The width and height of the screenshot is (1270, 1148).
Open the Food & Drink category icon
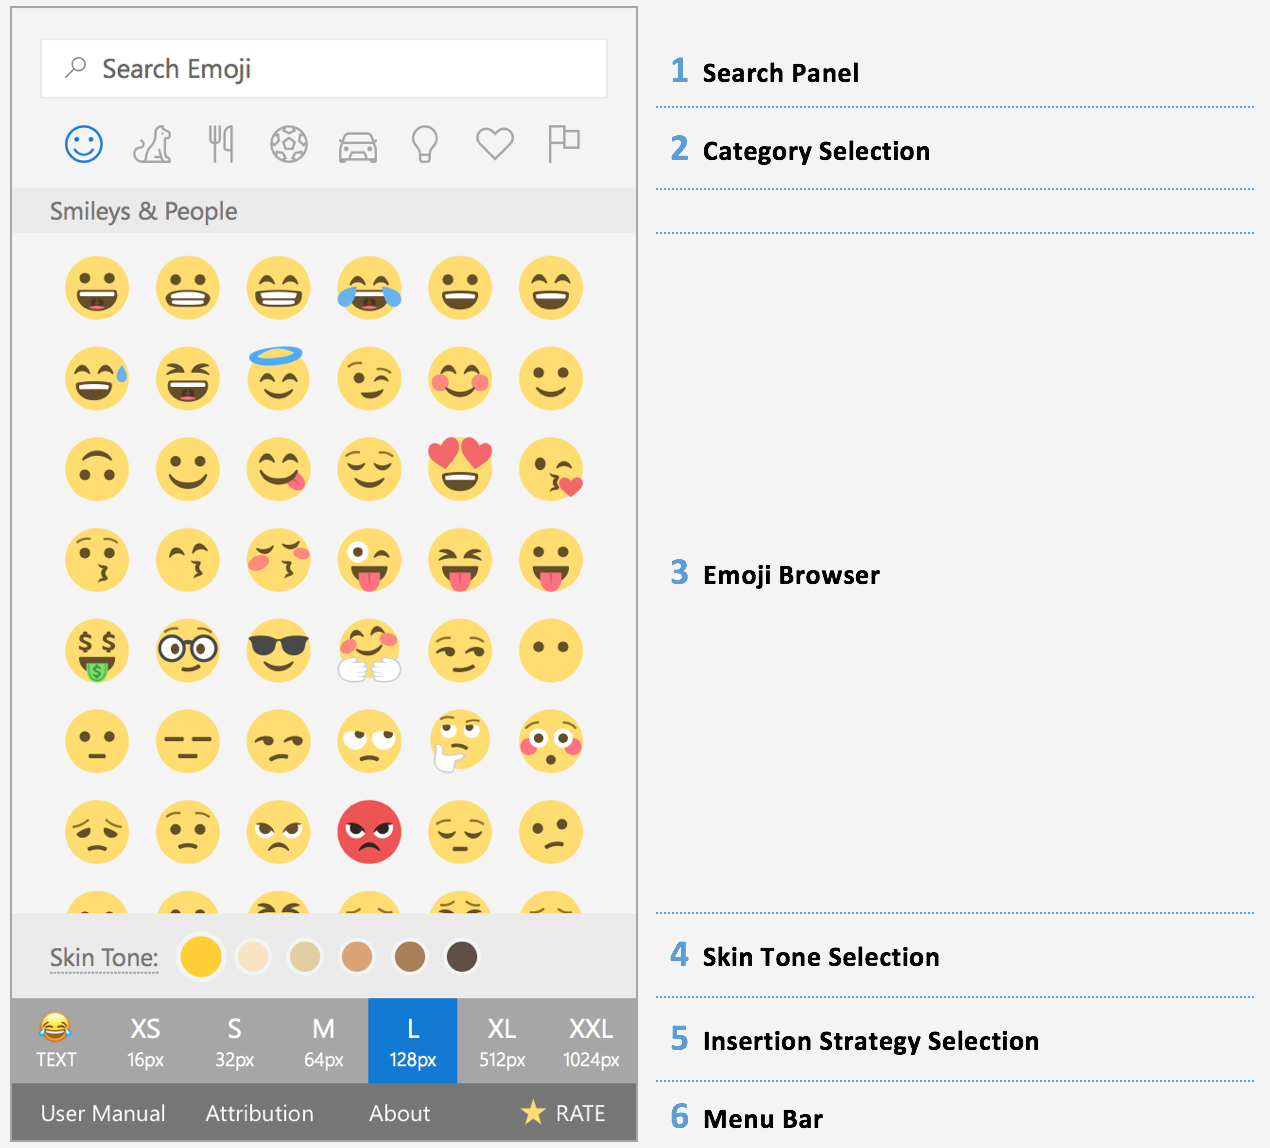(221, 144)
